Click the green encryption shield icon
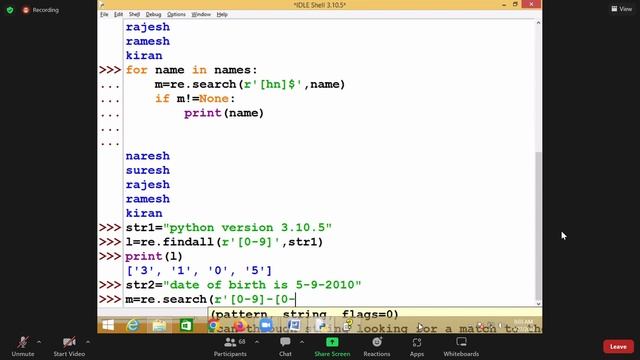The width and height of the screenshot is (640, 360). (10, 10)
